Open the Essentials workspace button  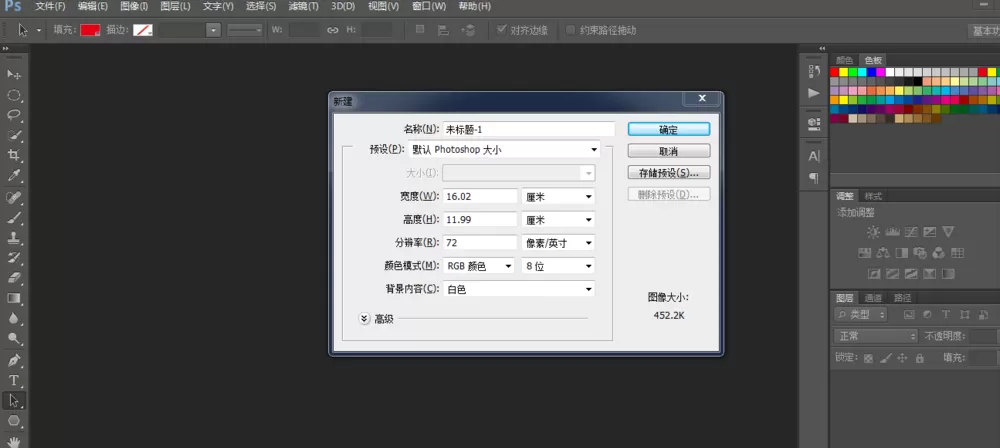tap(984, 31)
